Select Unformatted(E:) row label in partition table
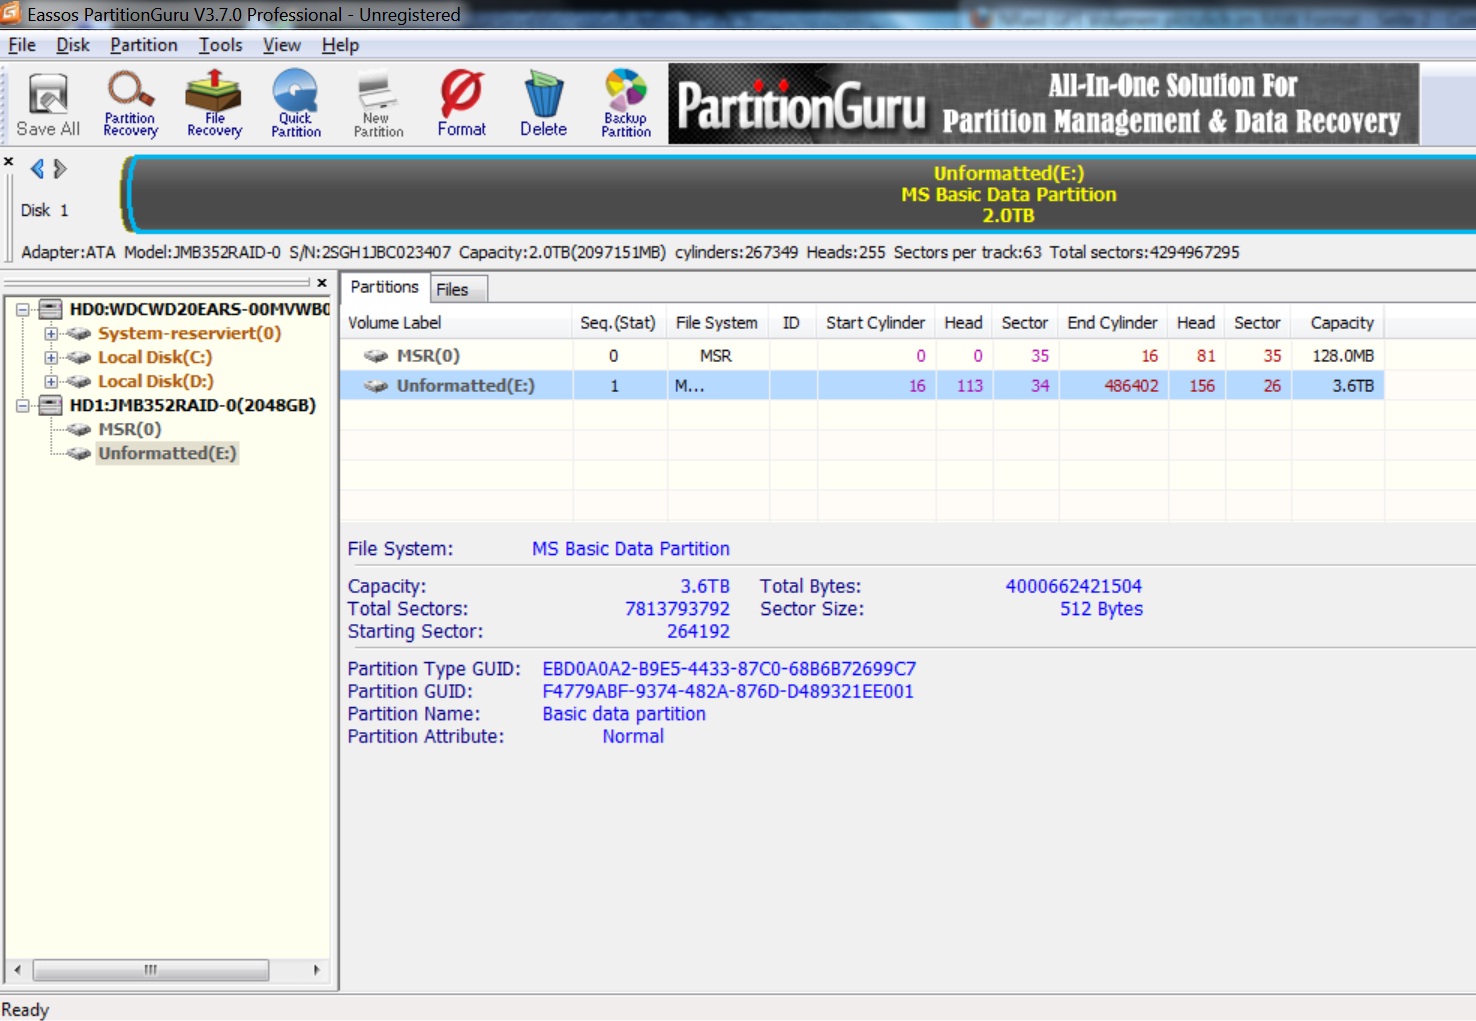1476x1021 pixels. [466, 385]
